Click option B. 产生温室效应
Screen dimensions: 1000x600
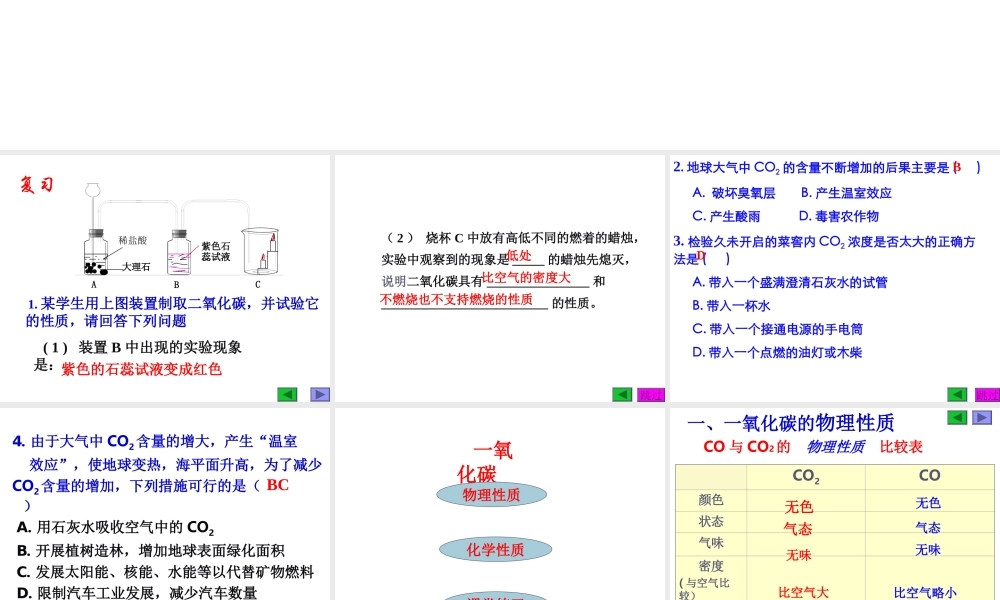point(846,193)
